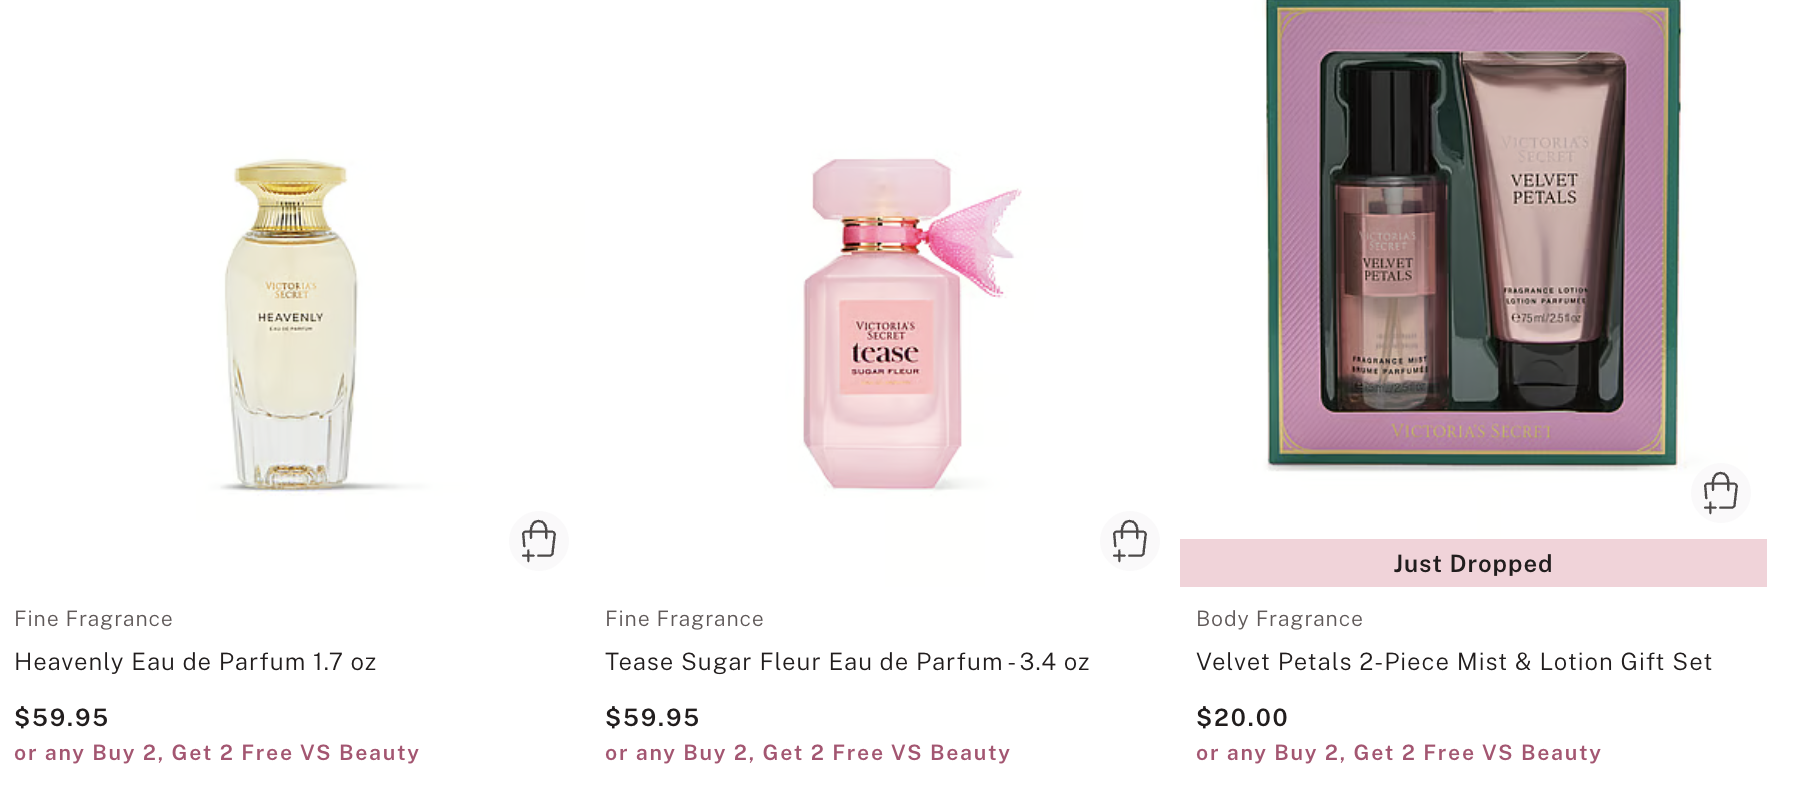Click the Buy 2, Get 2 Free offer under Heavenly
The width and height of the screenshot is (1796, 786).
217,753
